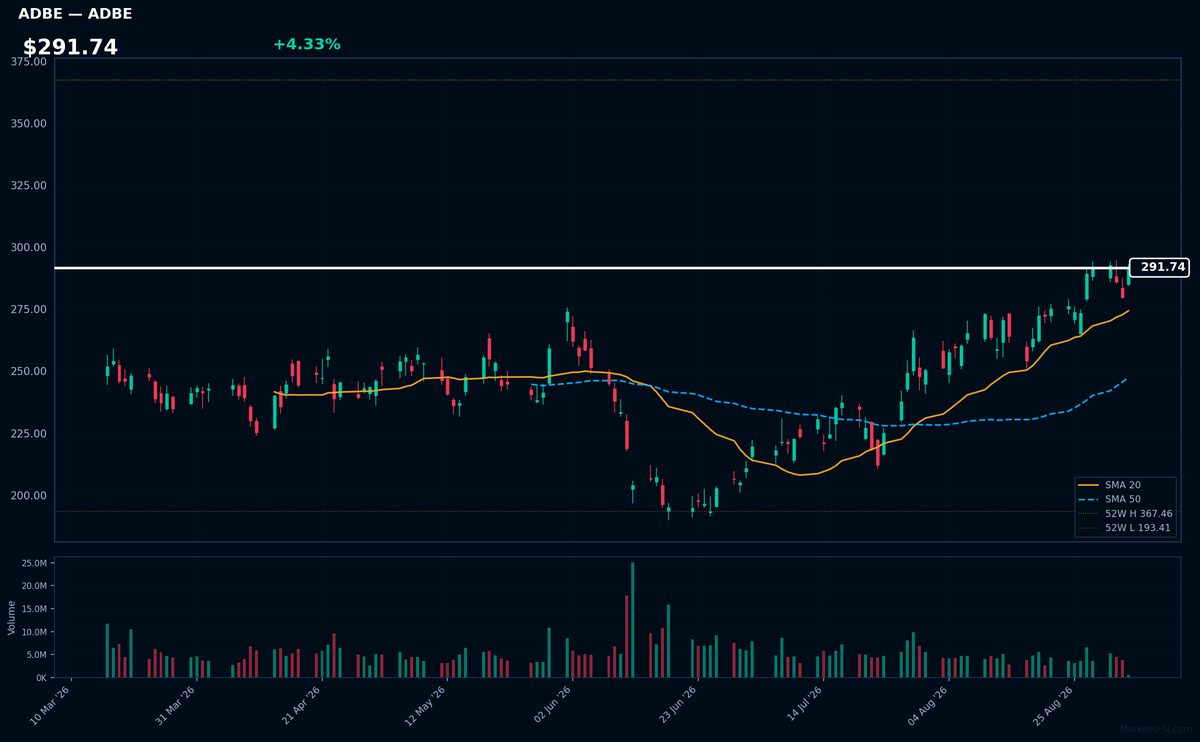Click the 25 Aug '26 date label
Image resolution: width=1200 pixels, height=742 pixels.
click(1053, 705)
